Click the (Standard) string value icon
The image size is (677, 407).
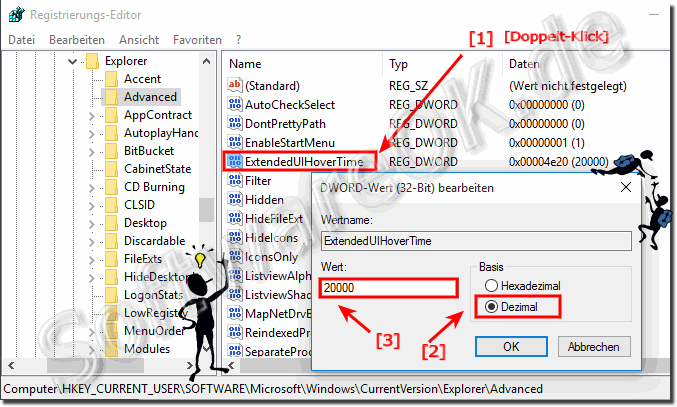pyautogui.click(x=234, y=85)
